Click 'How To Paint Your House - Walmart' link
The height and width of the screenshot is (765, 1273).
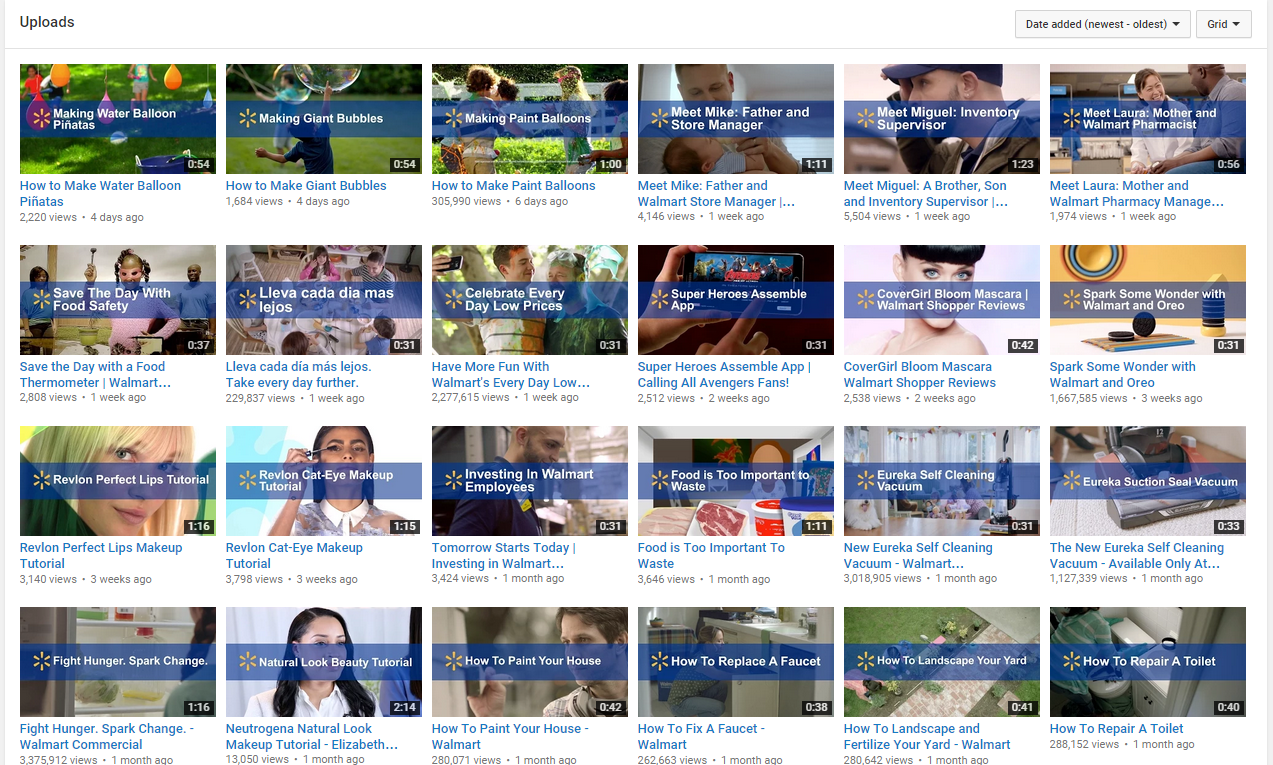[x=510, y=736]
